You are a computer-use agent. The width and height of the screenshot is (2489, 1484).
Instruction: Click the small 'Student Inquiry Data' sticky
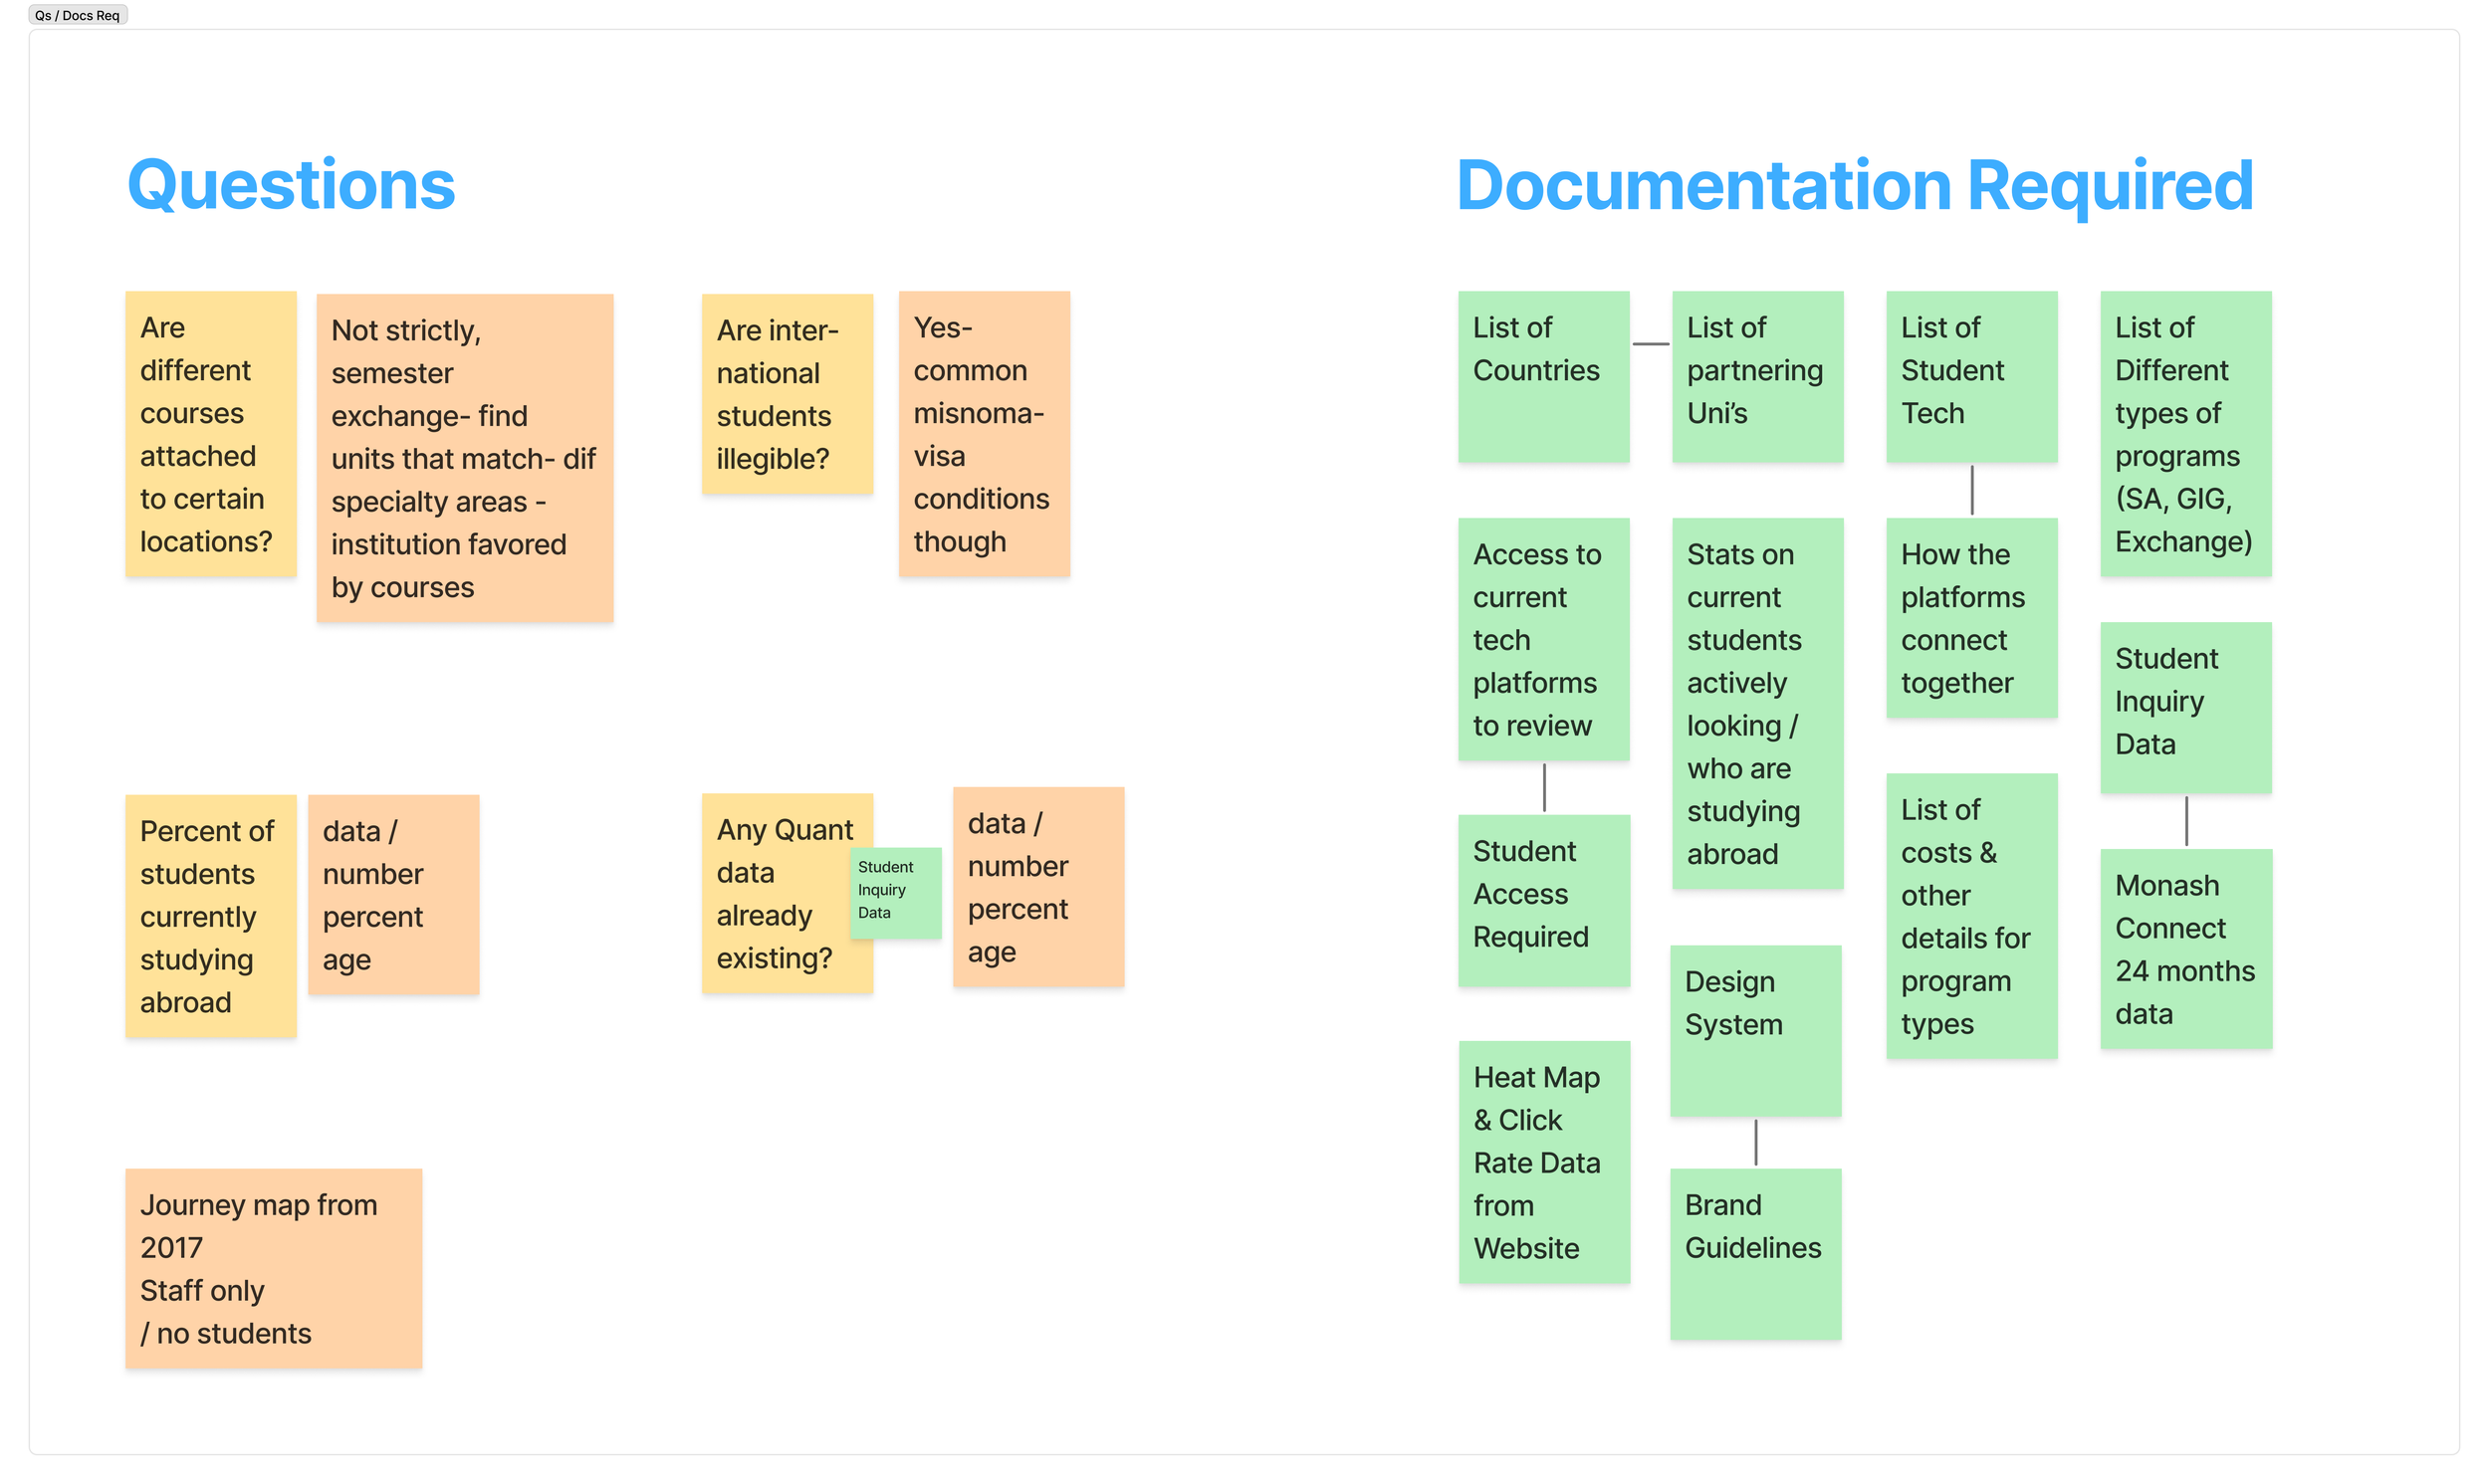click(x=896, y=892)
